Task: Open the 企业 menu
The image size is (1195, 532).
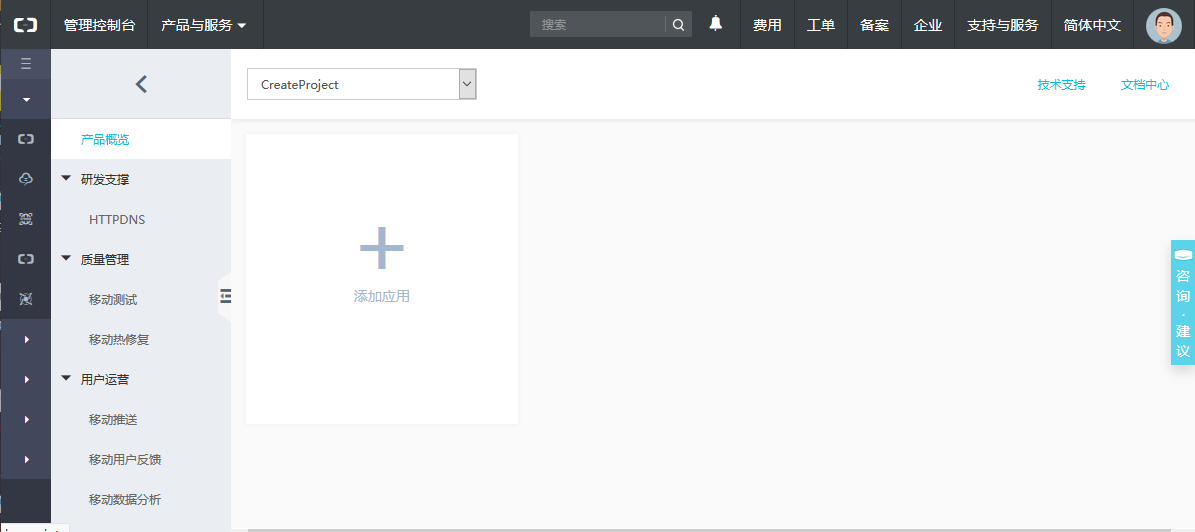Action: click(x=927, y=24)
